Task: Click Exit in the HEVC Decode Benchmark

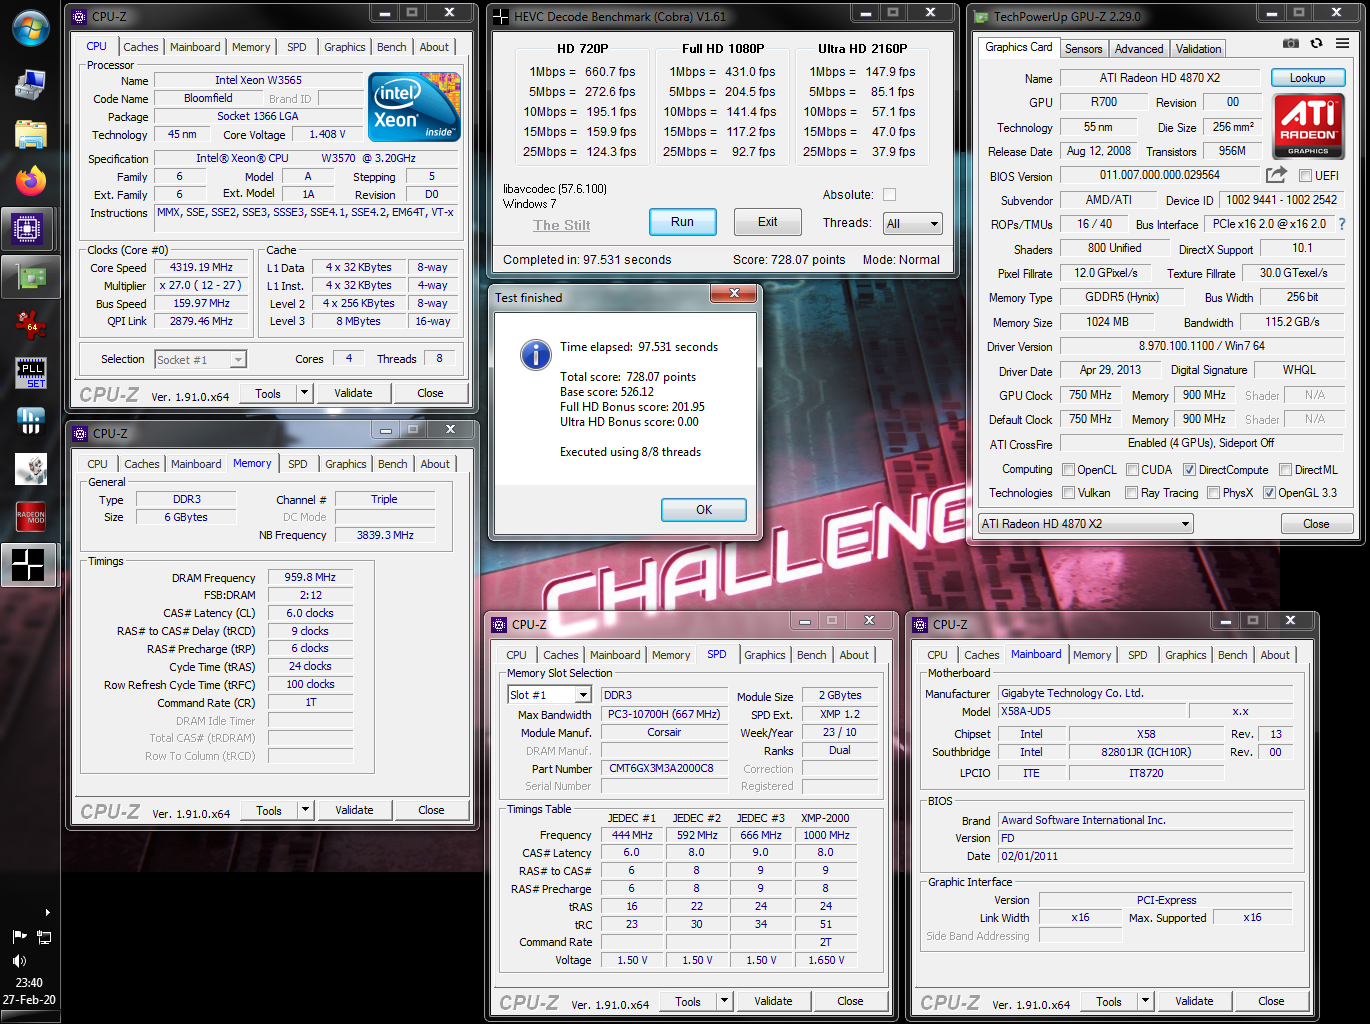Action: [x=767, y=222]
